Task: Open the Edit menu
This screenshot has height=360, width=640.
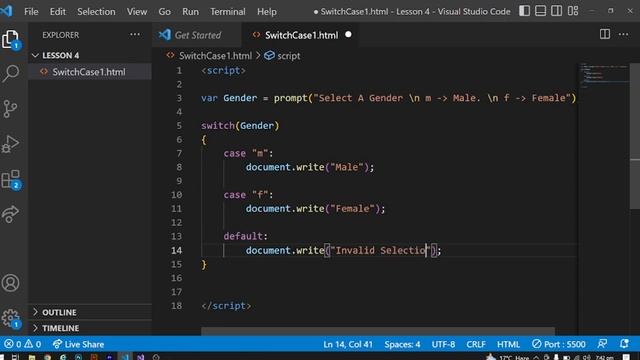Action: click(x=58, y=11)
